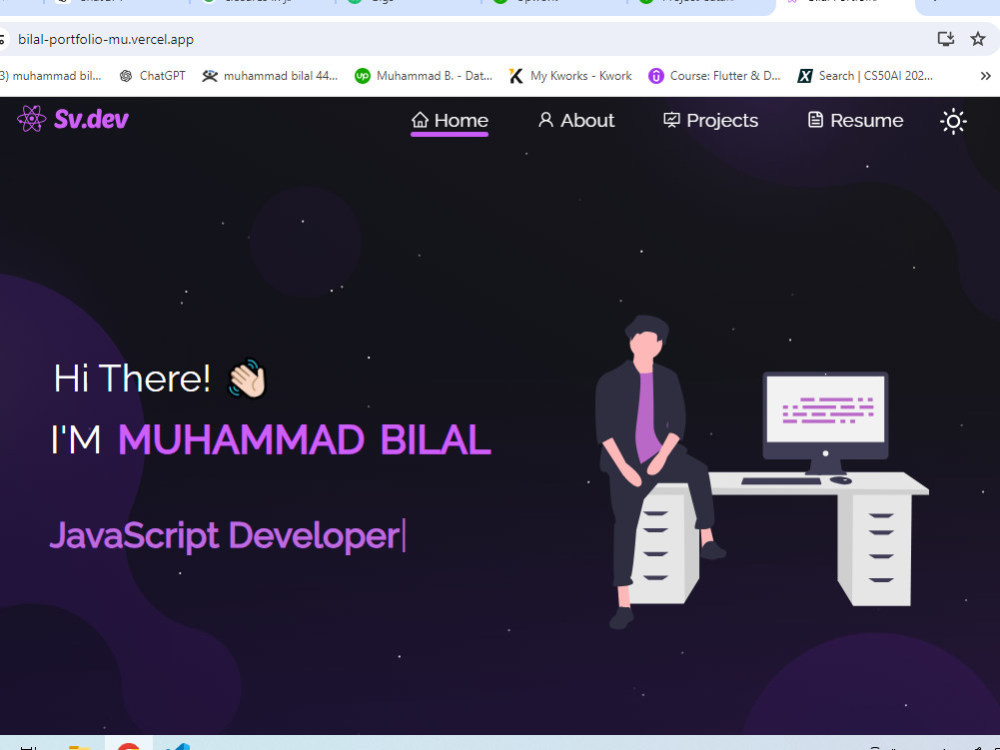
Task: Click the About person icon in navbar
Action: pos(545,119)
